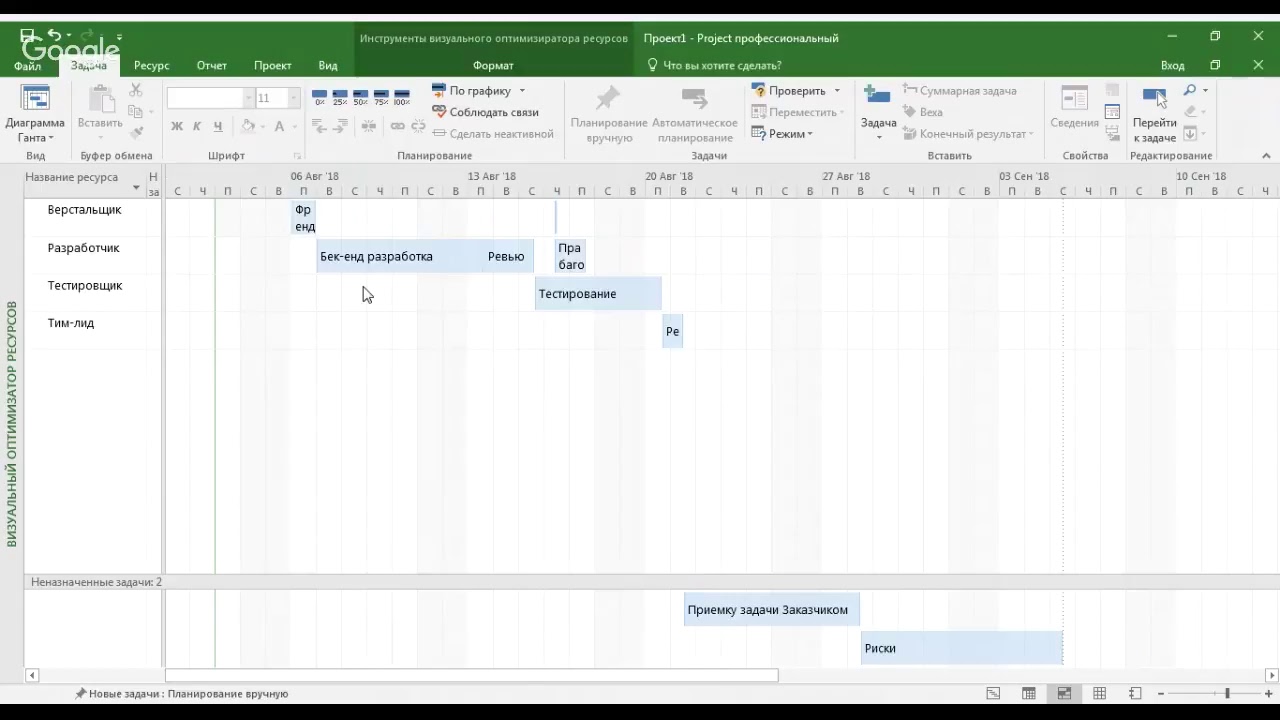1280x720 pixels.
Task: Click the Undo arrow in quick access toolbar
Action: pos(54,35)
